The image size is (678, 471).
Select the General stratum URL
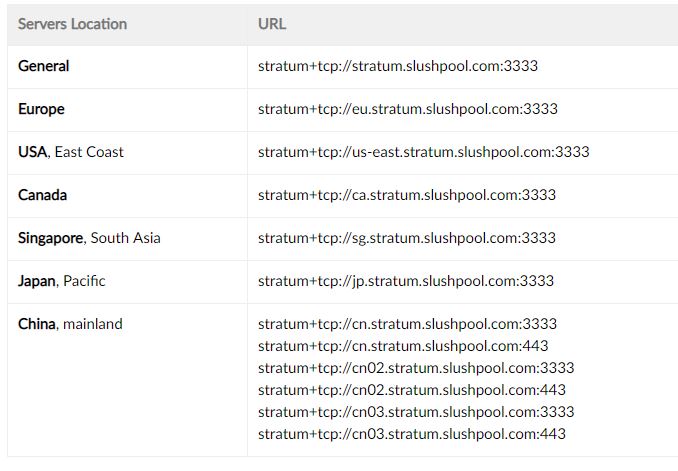click(x=398, y=66)
